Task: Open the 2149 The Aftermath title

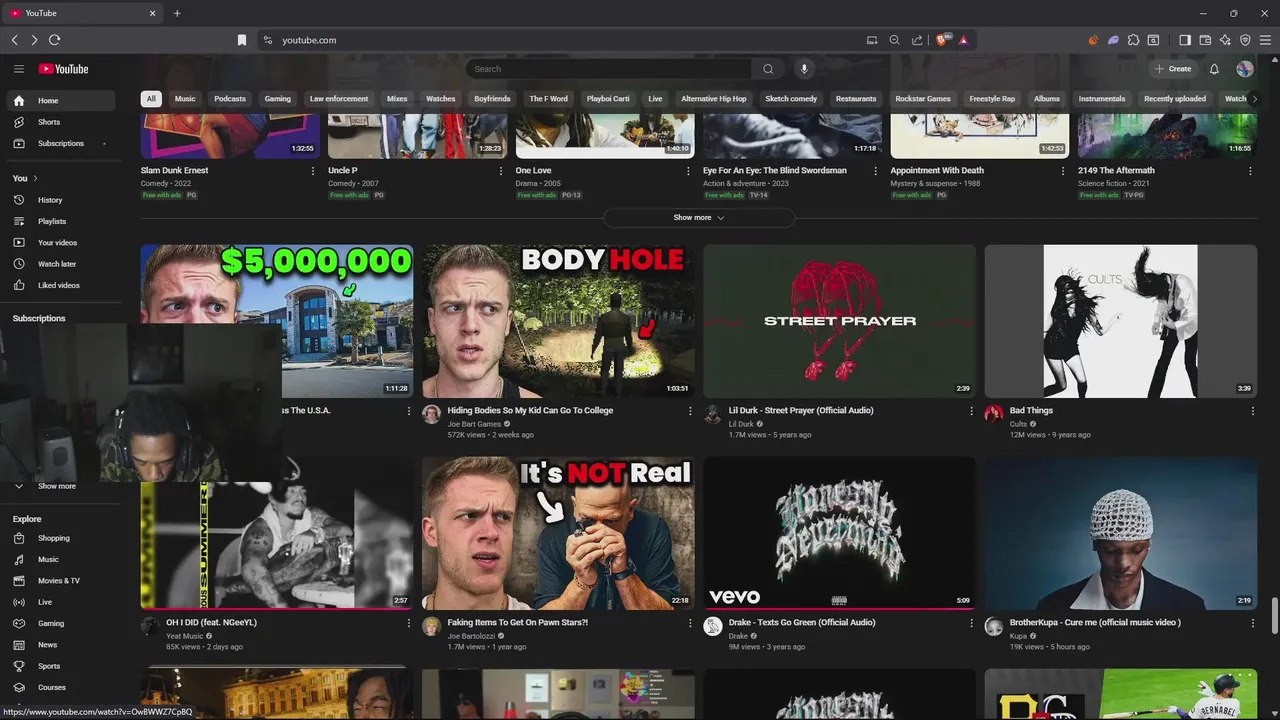Action: 1116,171
